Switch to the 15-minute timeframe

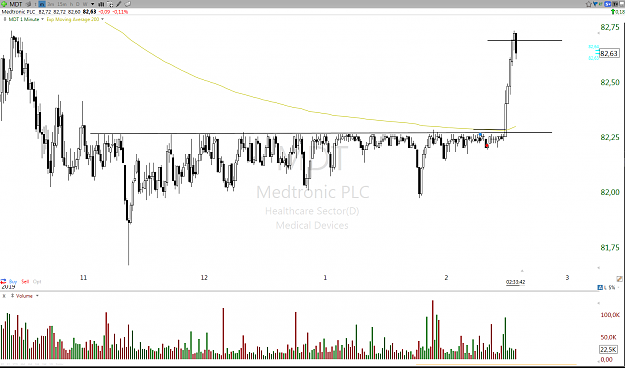click(62, 4)
